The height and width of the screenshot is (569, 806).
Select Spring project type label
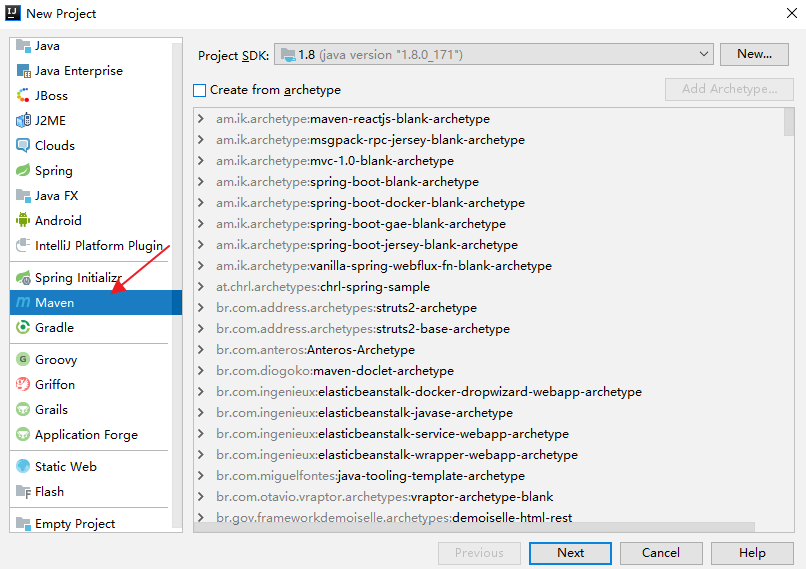point(53,171)
